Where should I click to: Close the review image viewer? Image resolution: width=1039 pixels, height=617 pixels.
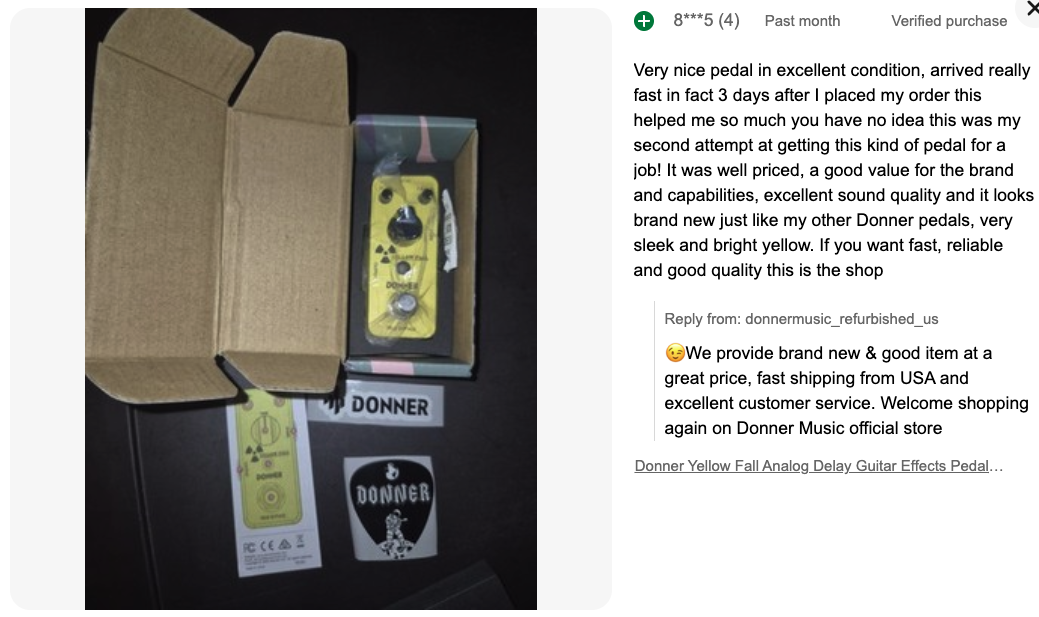[x=1031, y=9]
